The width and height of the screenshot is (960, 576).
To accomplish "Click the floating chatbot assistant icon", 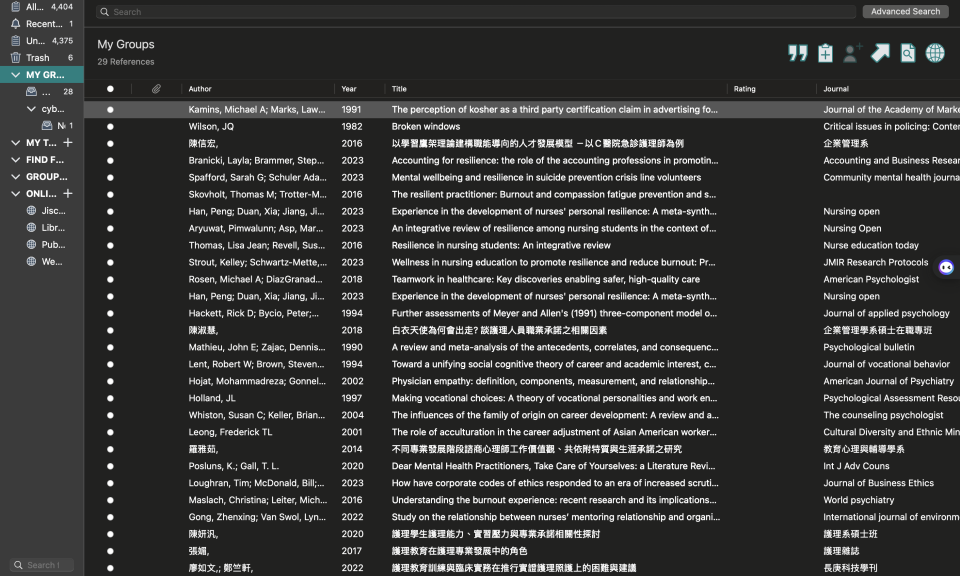I will click(x=946, y=267).
